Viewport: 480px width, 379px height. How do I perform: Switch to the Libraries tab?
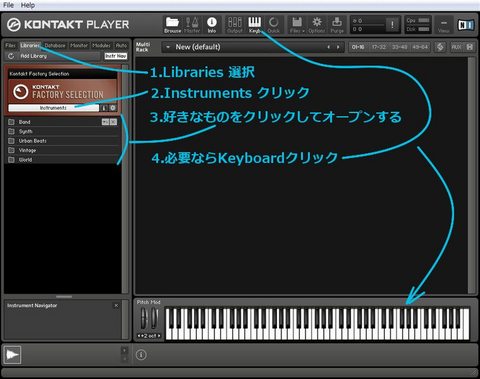coord(30,45)
